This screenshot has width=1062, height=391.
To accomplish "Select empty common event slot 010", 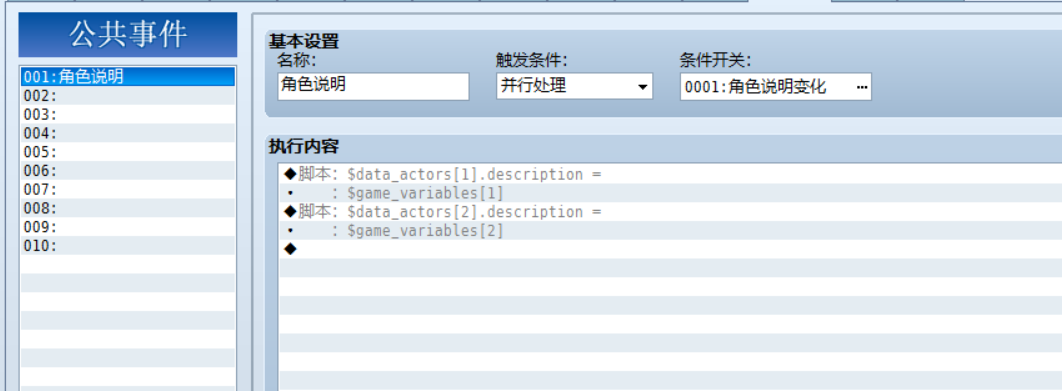I will (128, 245).
